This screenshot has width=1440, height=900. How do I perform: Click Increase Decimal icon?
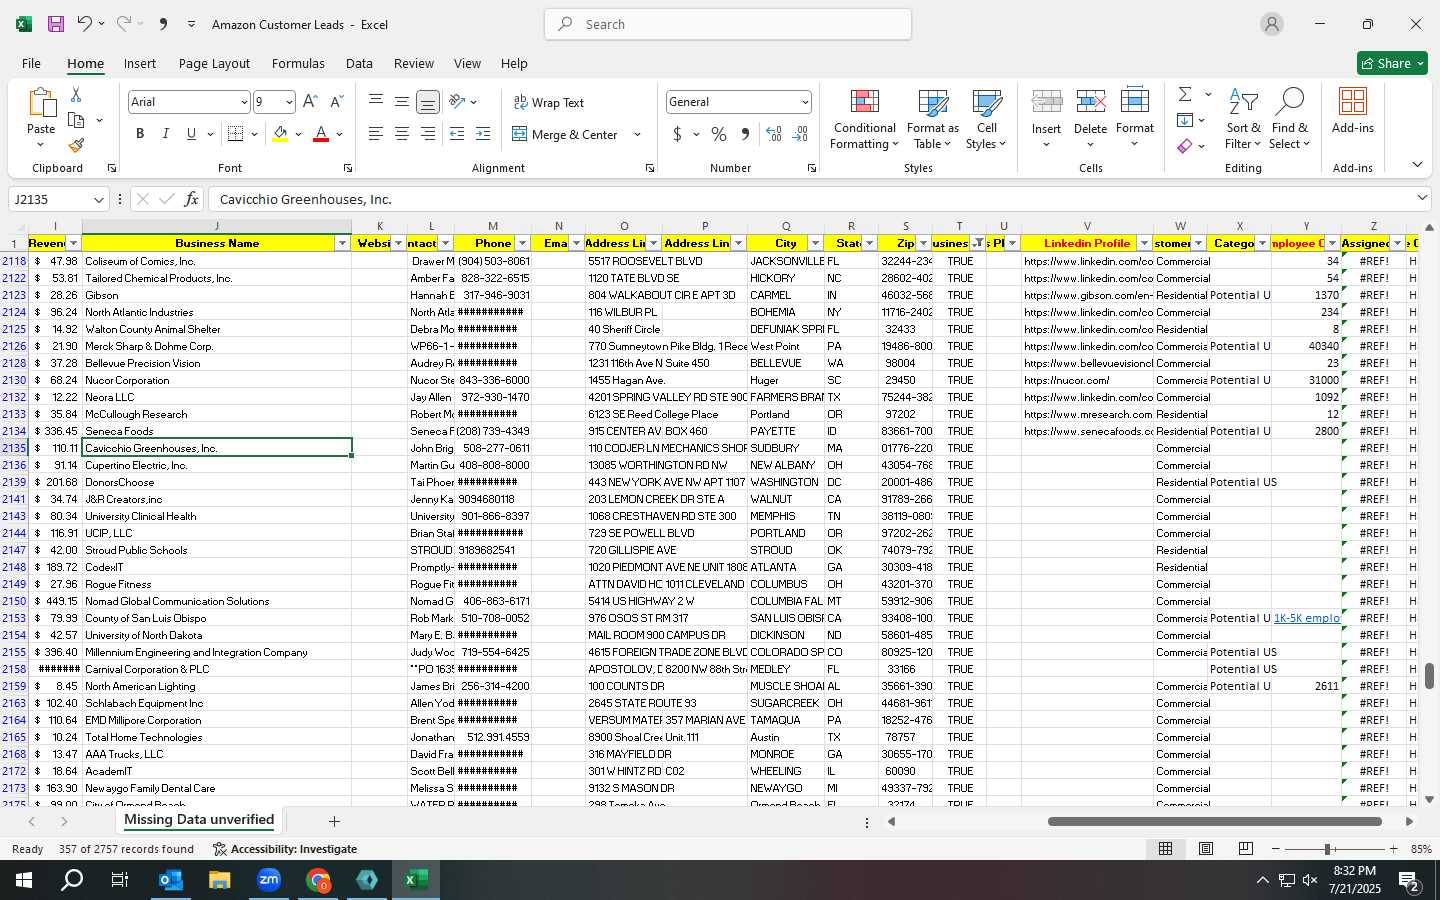(774, 134)
